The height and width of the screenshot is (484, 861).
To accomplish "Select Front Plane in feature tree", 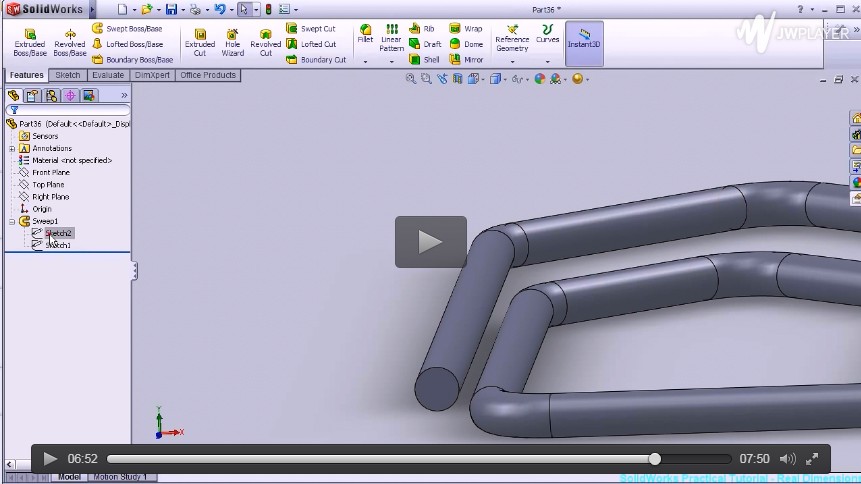I will (50, 172).
